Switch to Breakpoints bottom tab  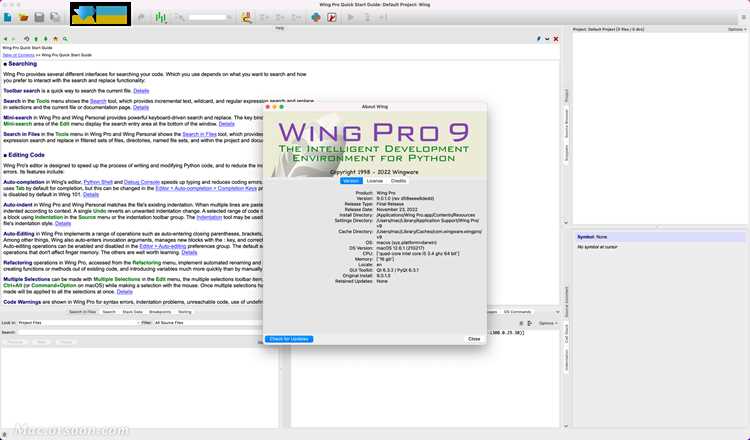(160, 312)
